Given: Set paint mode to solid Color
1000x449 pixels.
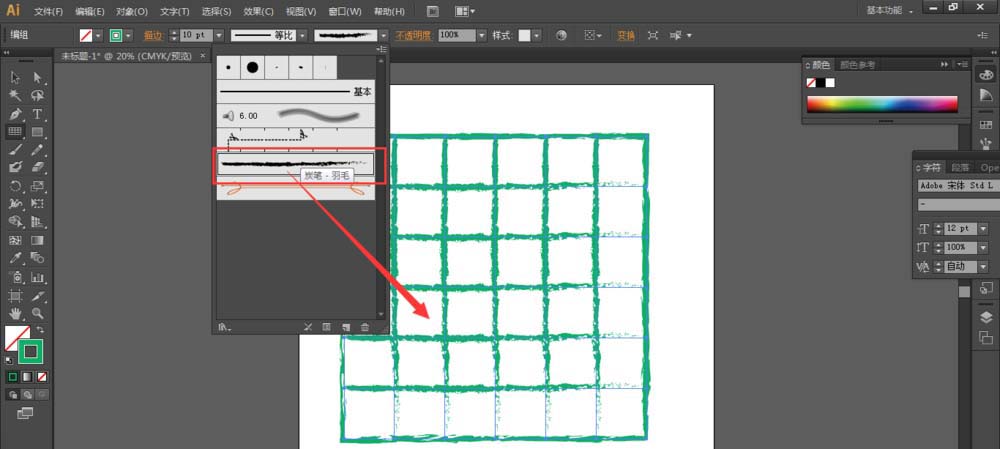Looking at the screenshot, I should (x=13, y=377).
